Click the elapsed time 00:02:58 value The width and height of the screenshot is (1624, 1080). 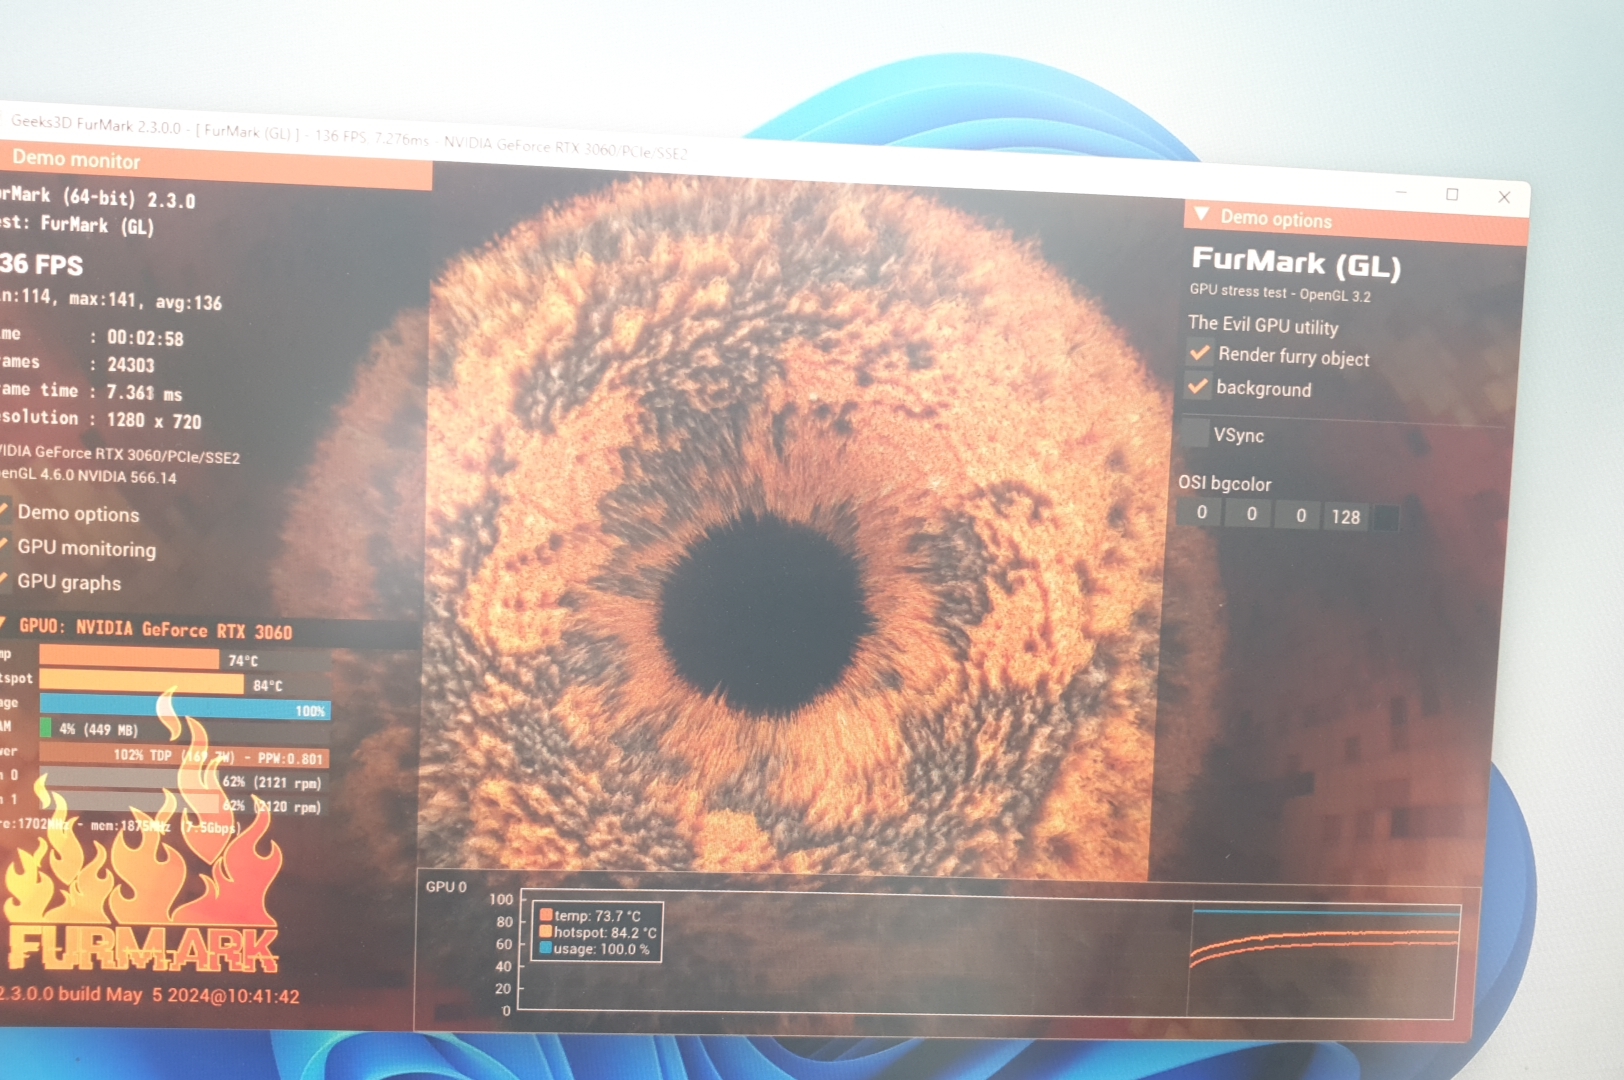(x=146, y=337)
